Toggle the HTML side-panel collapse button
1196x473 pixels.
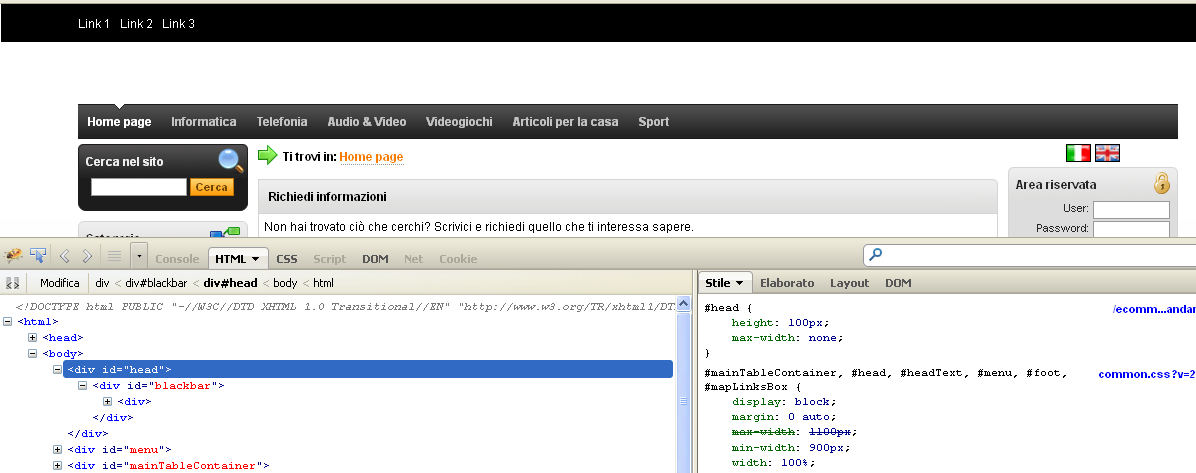pos(13,283)
